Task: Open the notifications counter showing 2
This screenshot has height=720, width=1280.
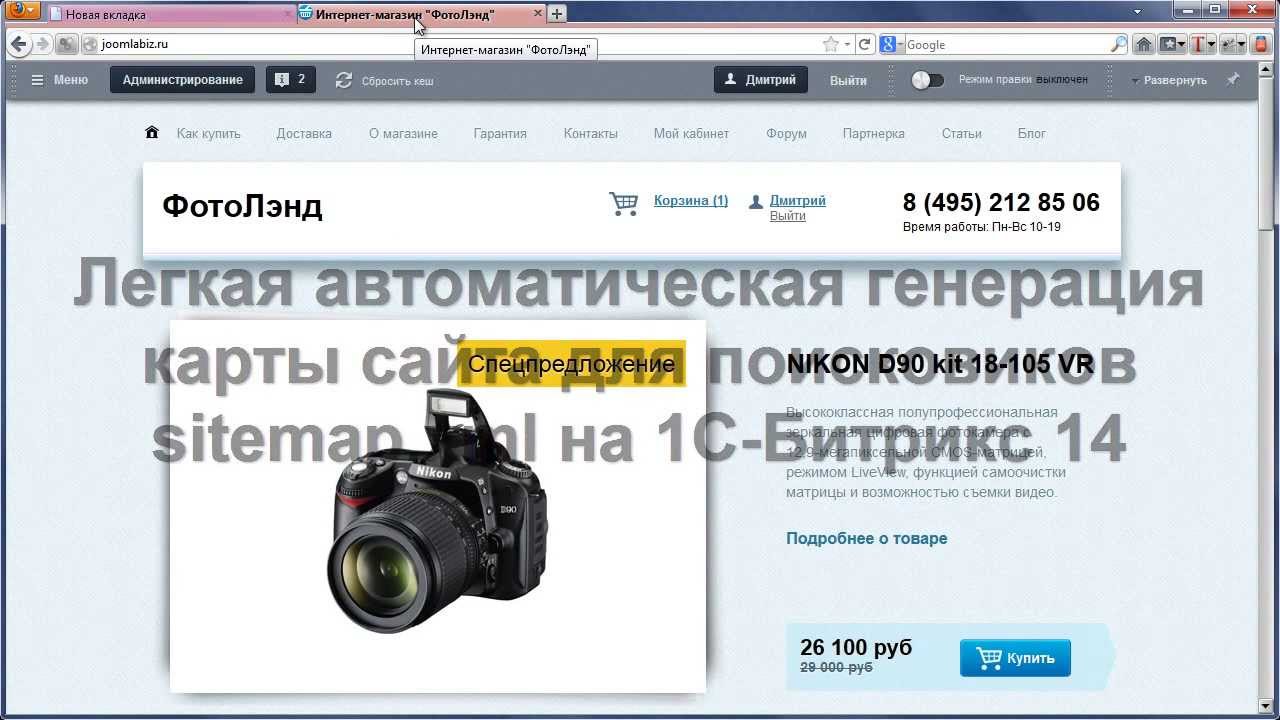Action: 291,80
